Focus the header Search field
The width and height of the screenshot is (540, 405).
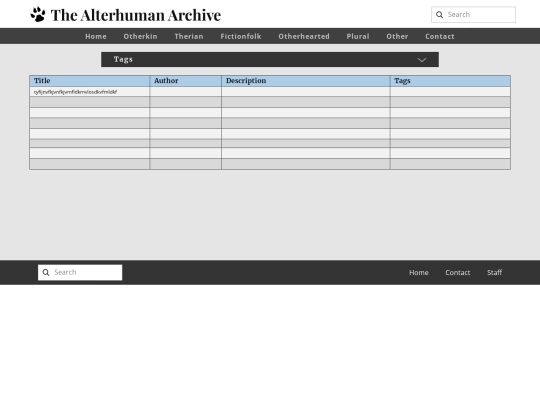coord(474,14)
